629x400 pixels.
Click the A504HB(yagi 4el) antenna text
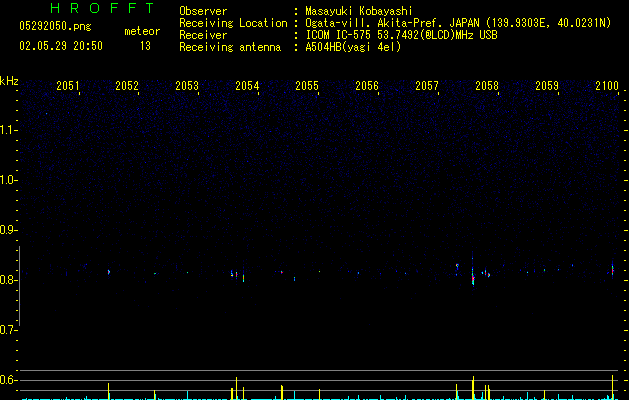click(353, 47)
